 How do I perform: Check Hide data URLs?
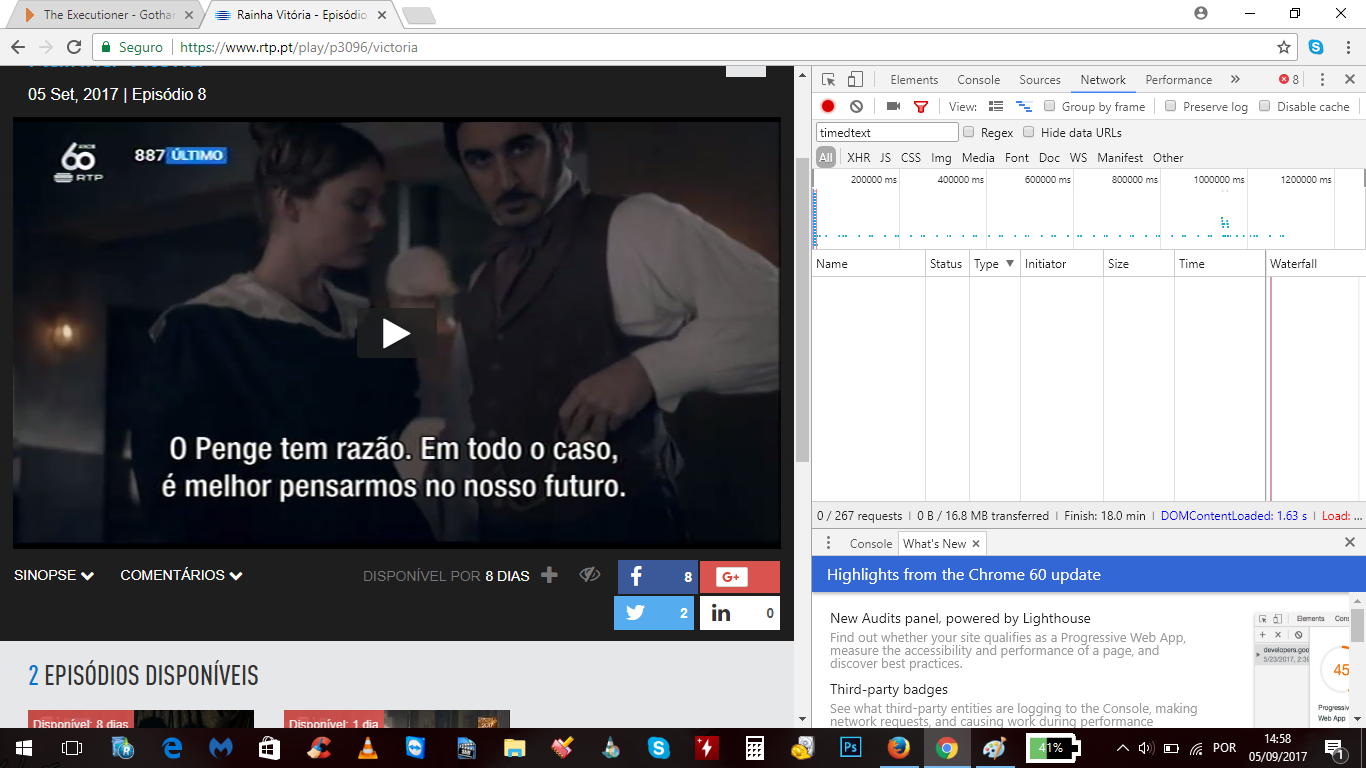point(1029,132)
